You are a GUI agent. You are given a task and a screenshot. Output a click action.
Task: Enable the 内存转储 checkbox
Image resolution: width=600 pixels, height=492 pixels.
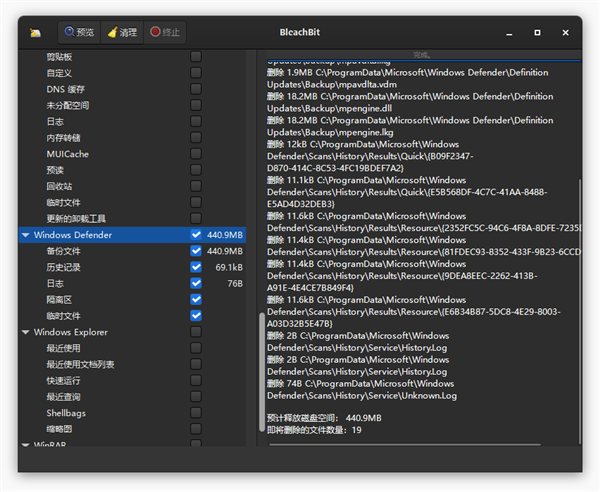(x=196, y=138)
